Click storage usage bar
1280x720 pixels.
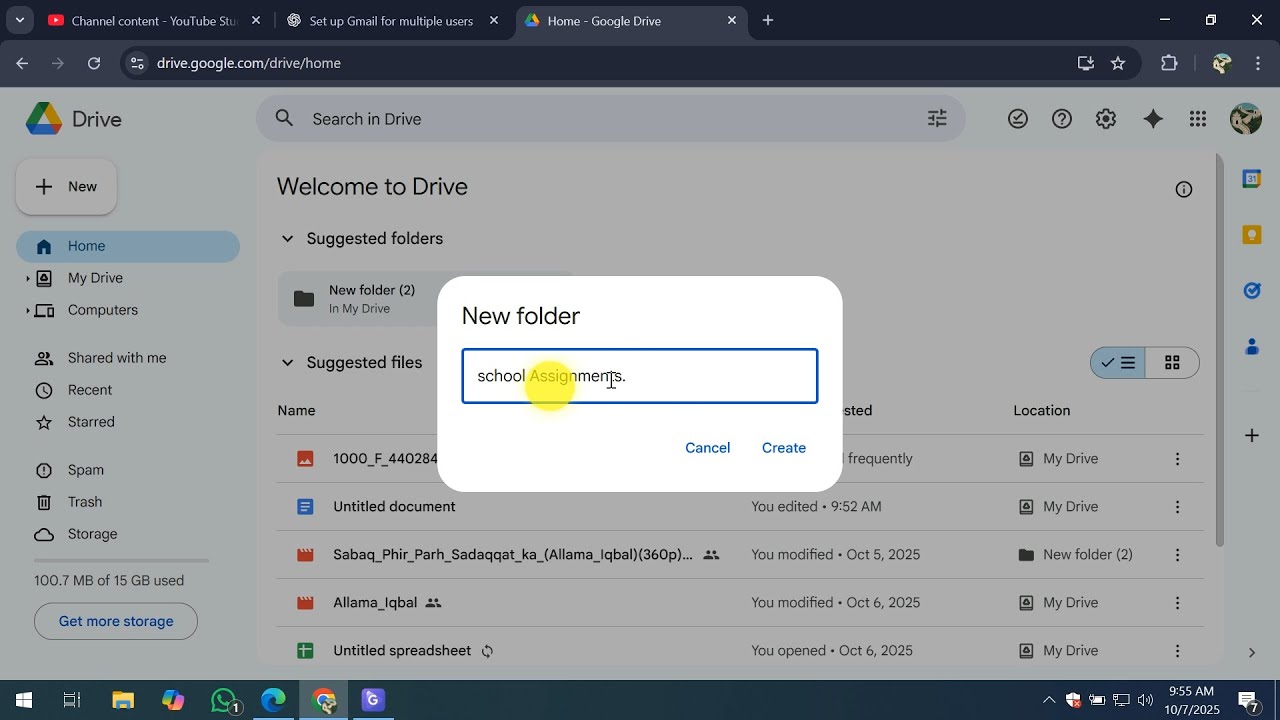[x=122, y=561]
